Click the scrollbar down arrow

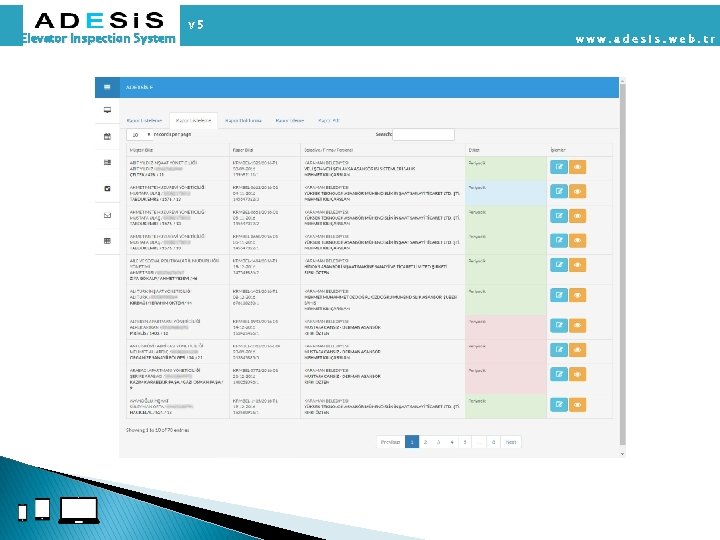(x=623, y=454)
